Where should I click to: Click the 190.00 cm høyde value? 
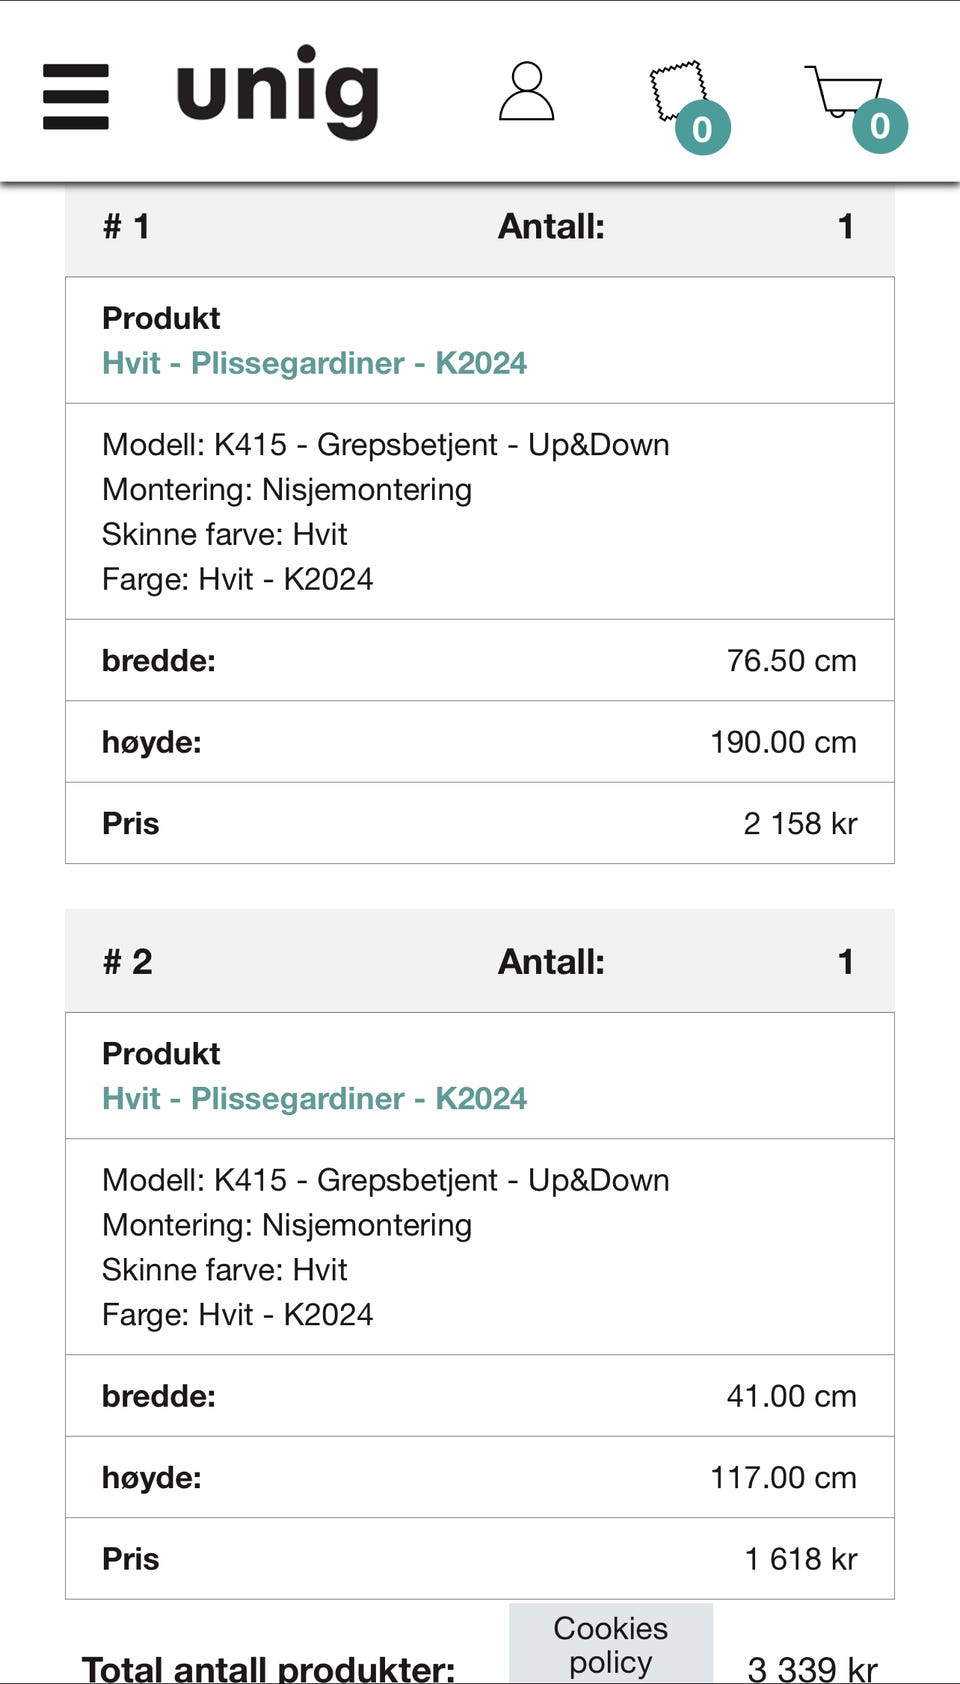pyautogui.click(x=783, y=742)
